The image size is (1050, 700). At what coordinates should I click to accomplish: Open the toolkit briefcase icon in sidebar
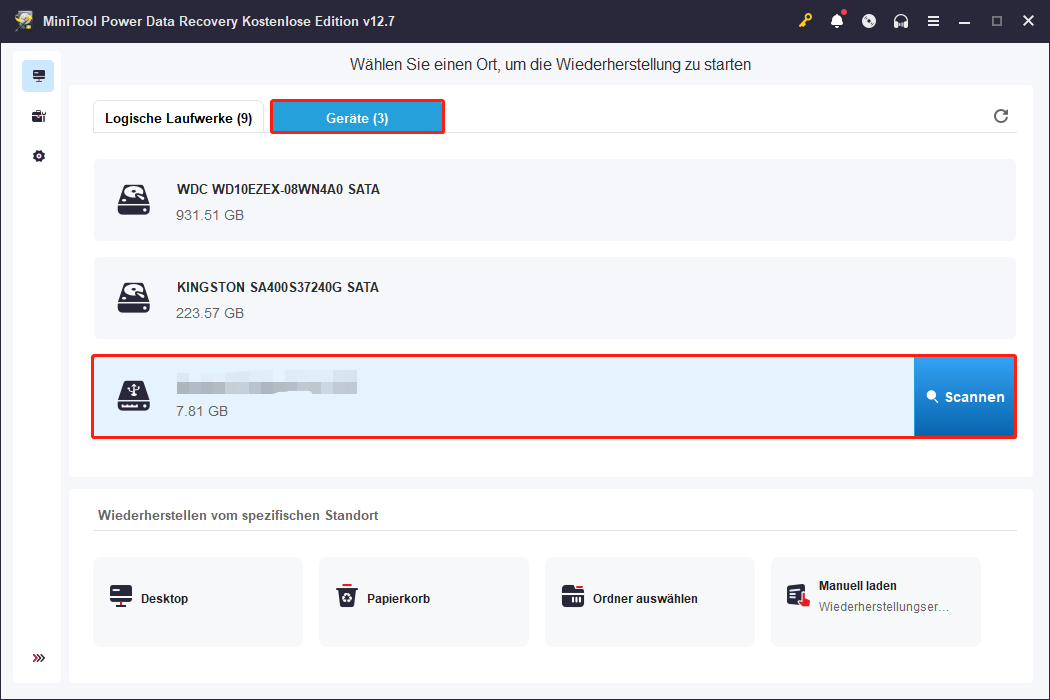(38, 116)
